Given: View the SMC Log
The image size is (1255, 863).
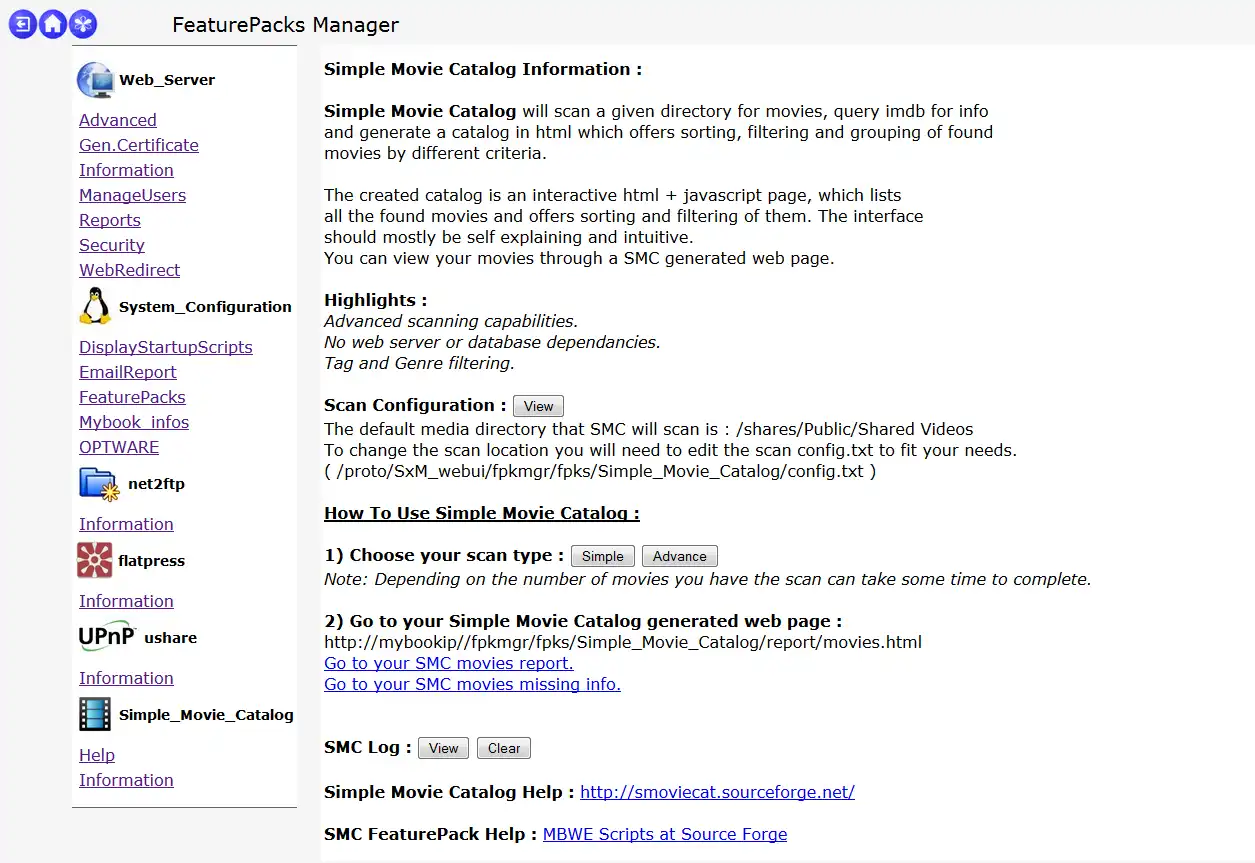Looking at the screenshot, I should click(x=443, y=748).
